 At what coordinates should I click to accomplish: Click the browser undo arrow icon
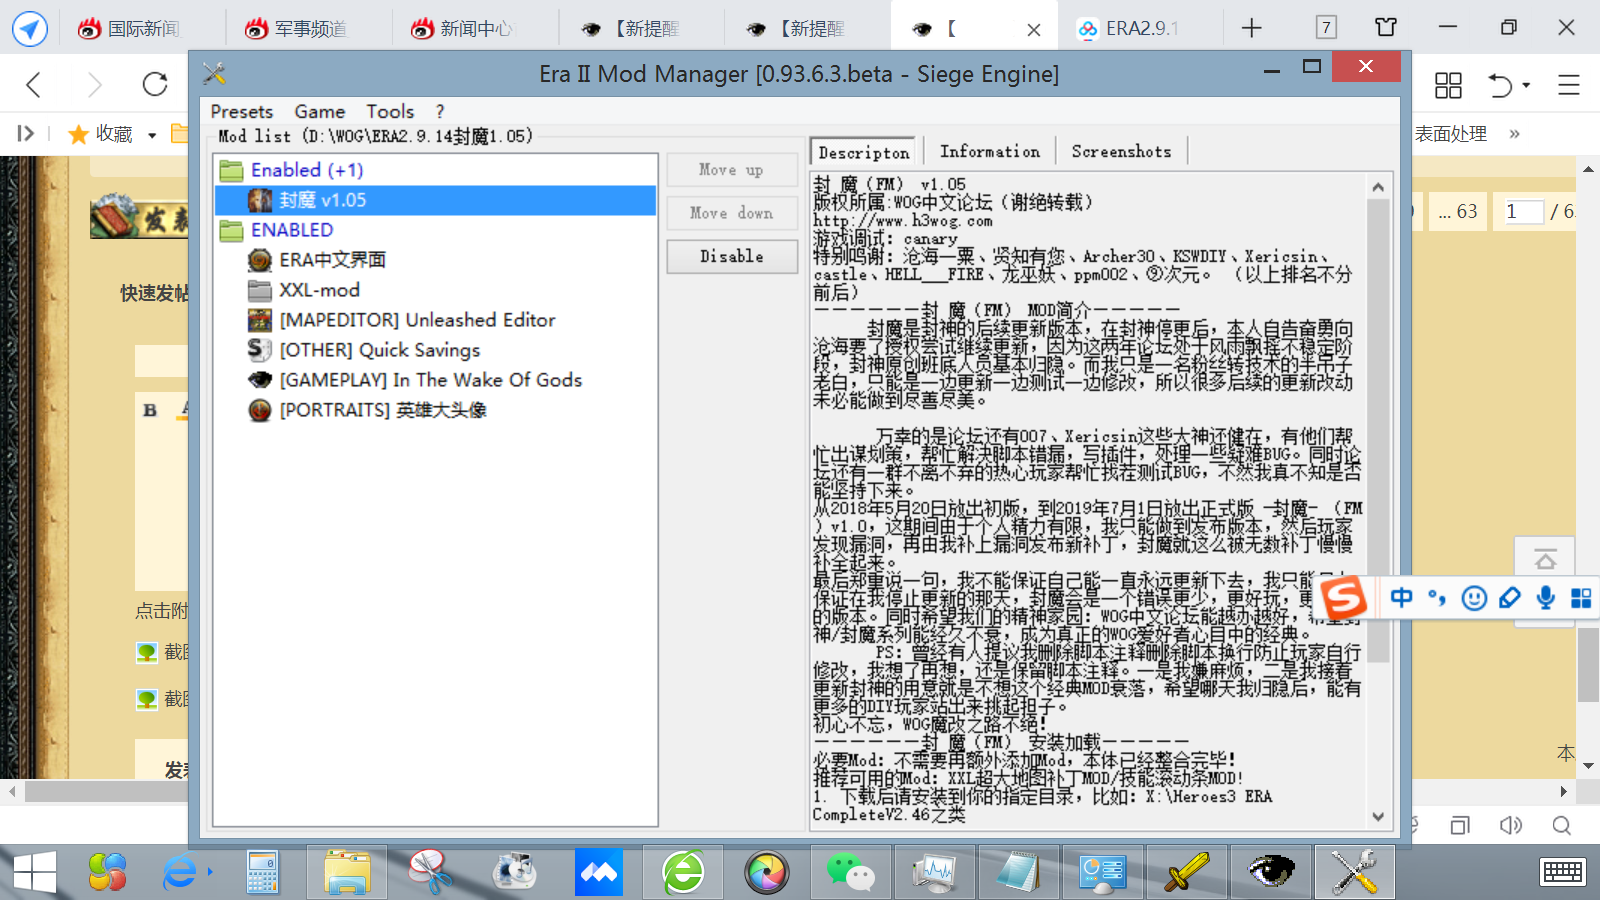pyautogui.click(x=1500, y=85)
